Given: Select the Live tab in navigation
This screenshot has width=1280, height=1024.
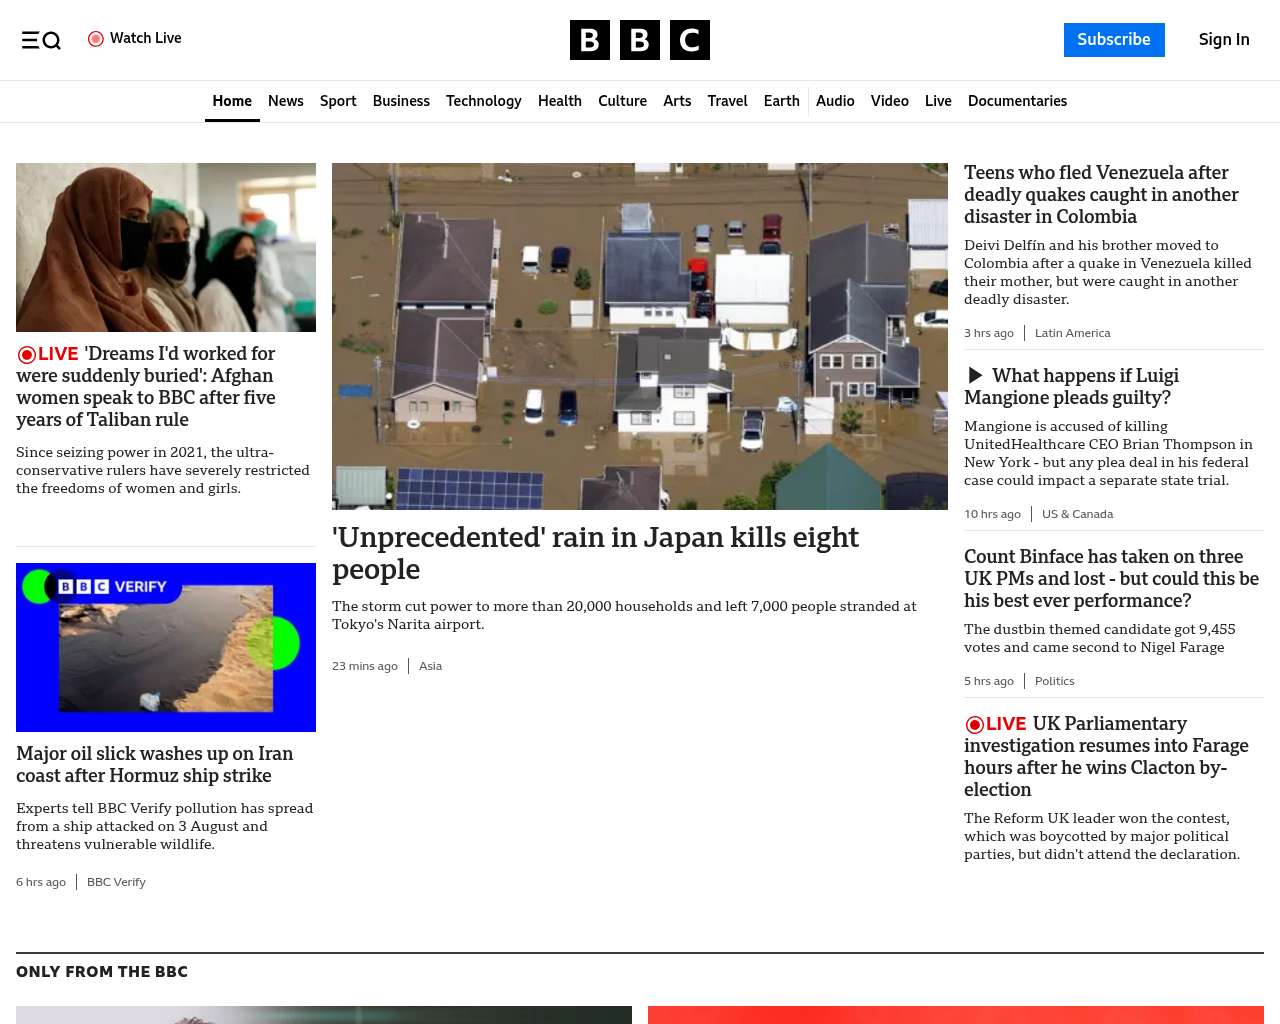Looking at the screenshot, I should pyautogui.click(x=938, y=101).
